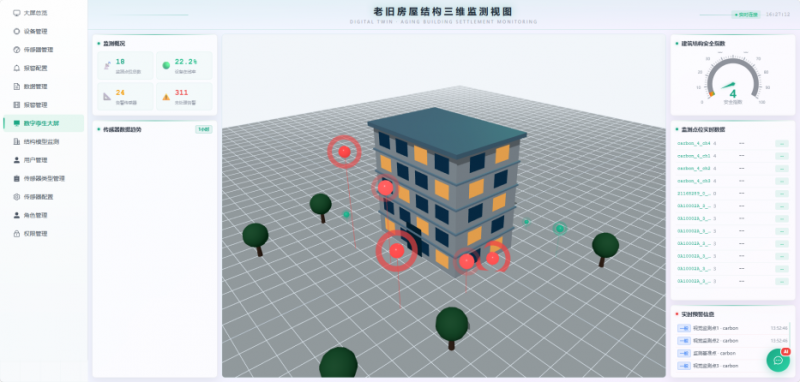Image resolution: width=800 pixels, height=382 pixels.
Task: Click the detail button for 21168269_0 row
Action: pos(782,193)
